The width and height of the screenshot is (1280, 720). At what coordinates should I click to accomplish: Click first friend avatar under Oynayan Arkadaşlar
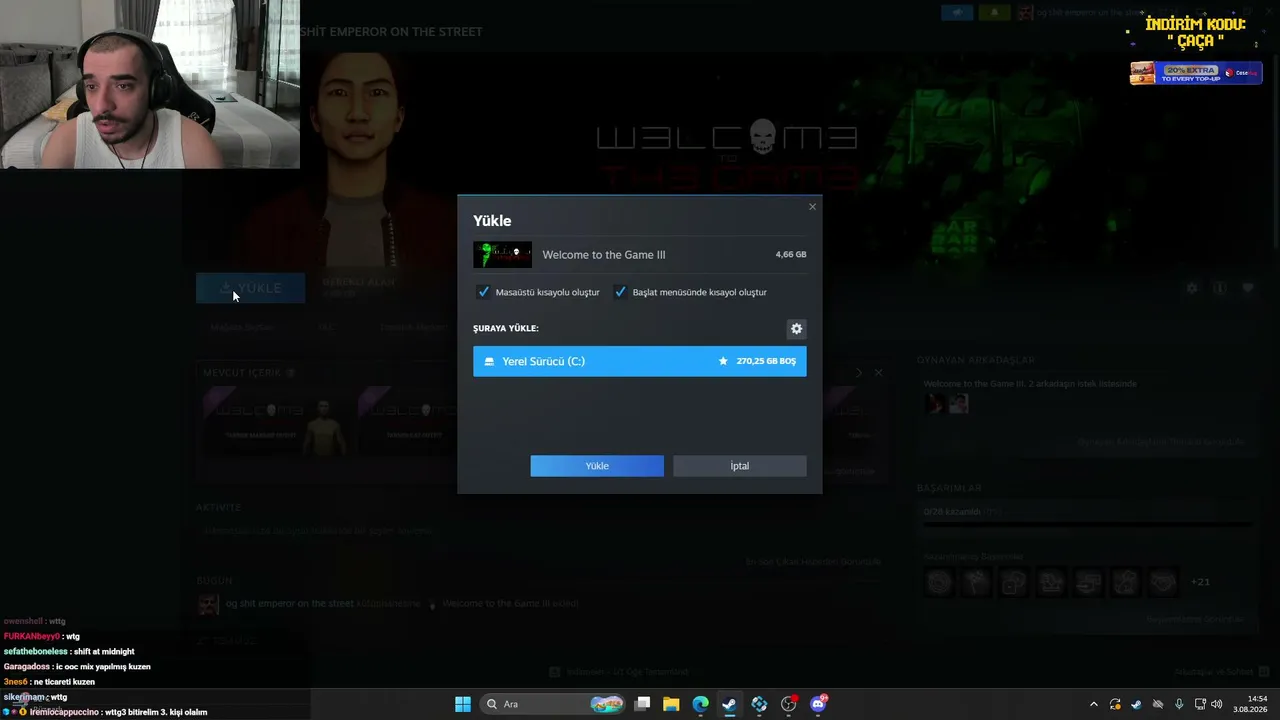coord(934,403)
